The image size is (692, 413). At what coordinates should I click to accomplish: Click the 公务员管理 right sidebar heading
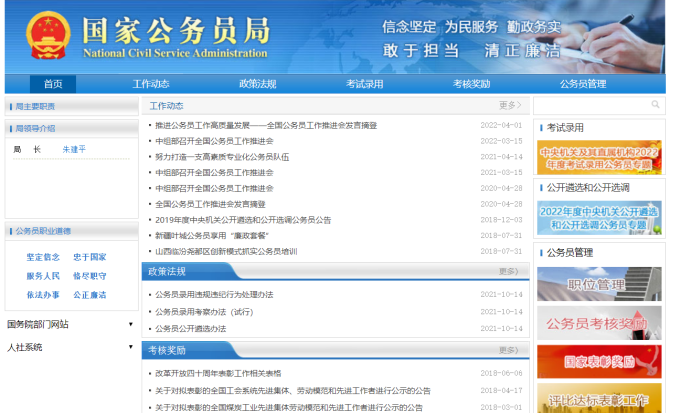tap(570, 253)
